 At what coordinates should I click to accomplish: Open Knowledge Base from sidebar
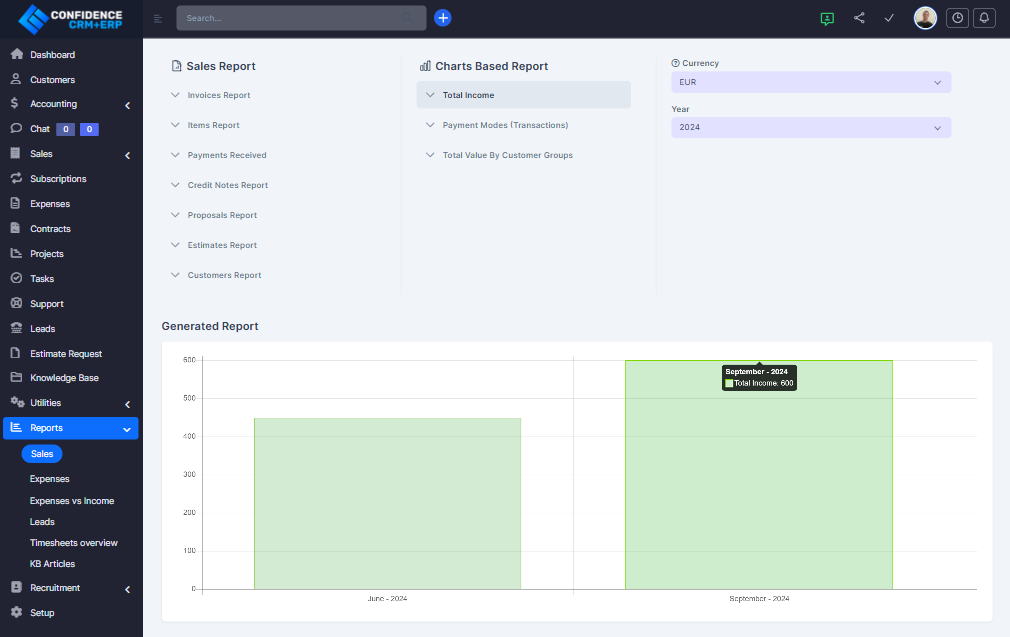pos(64,378)
